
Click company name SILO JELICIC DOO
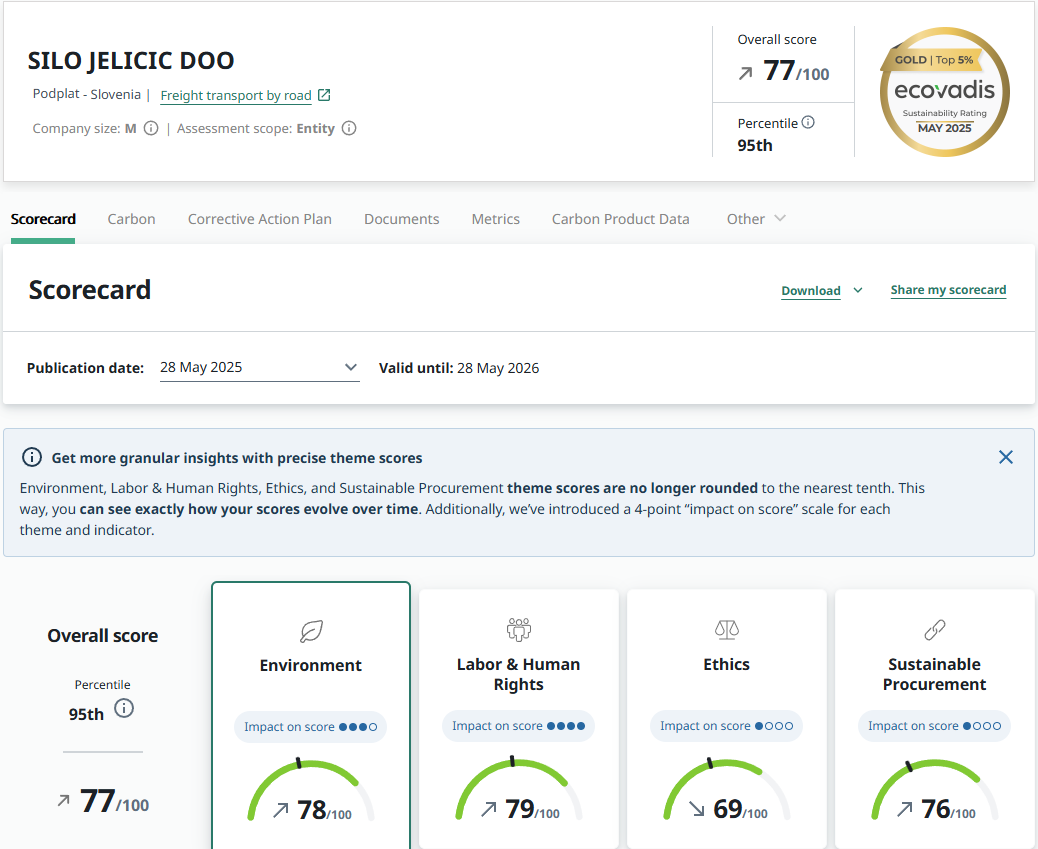[x=130, y=60]
